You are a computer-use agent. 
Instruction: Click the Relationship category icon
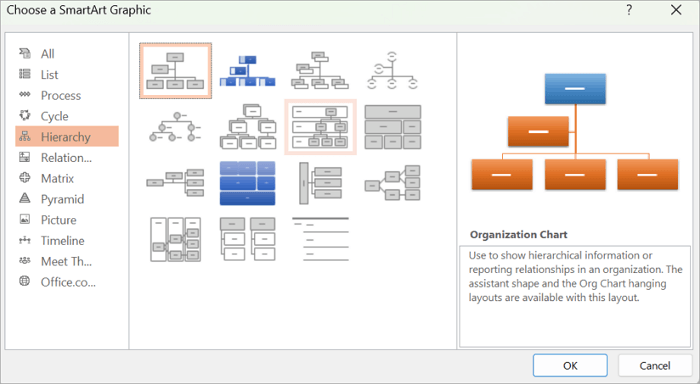(x=25, y=157)
